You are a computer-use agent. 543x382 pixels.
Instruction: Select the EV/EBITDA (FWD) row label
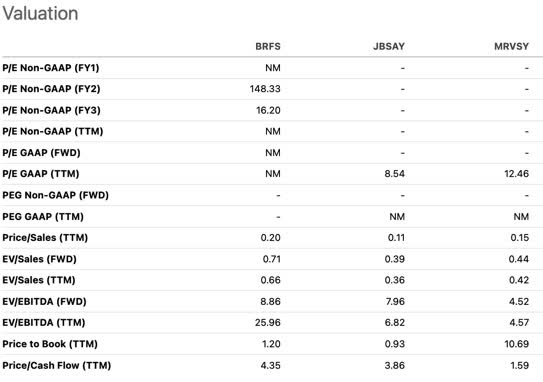(44, 302)
